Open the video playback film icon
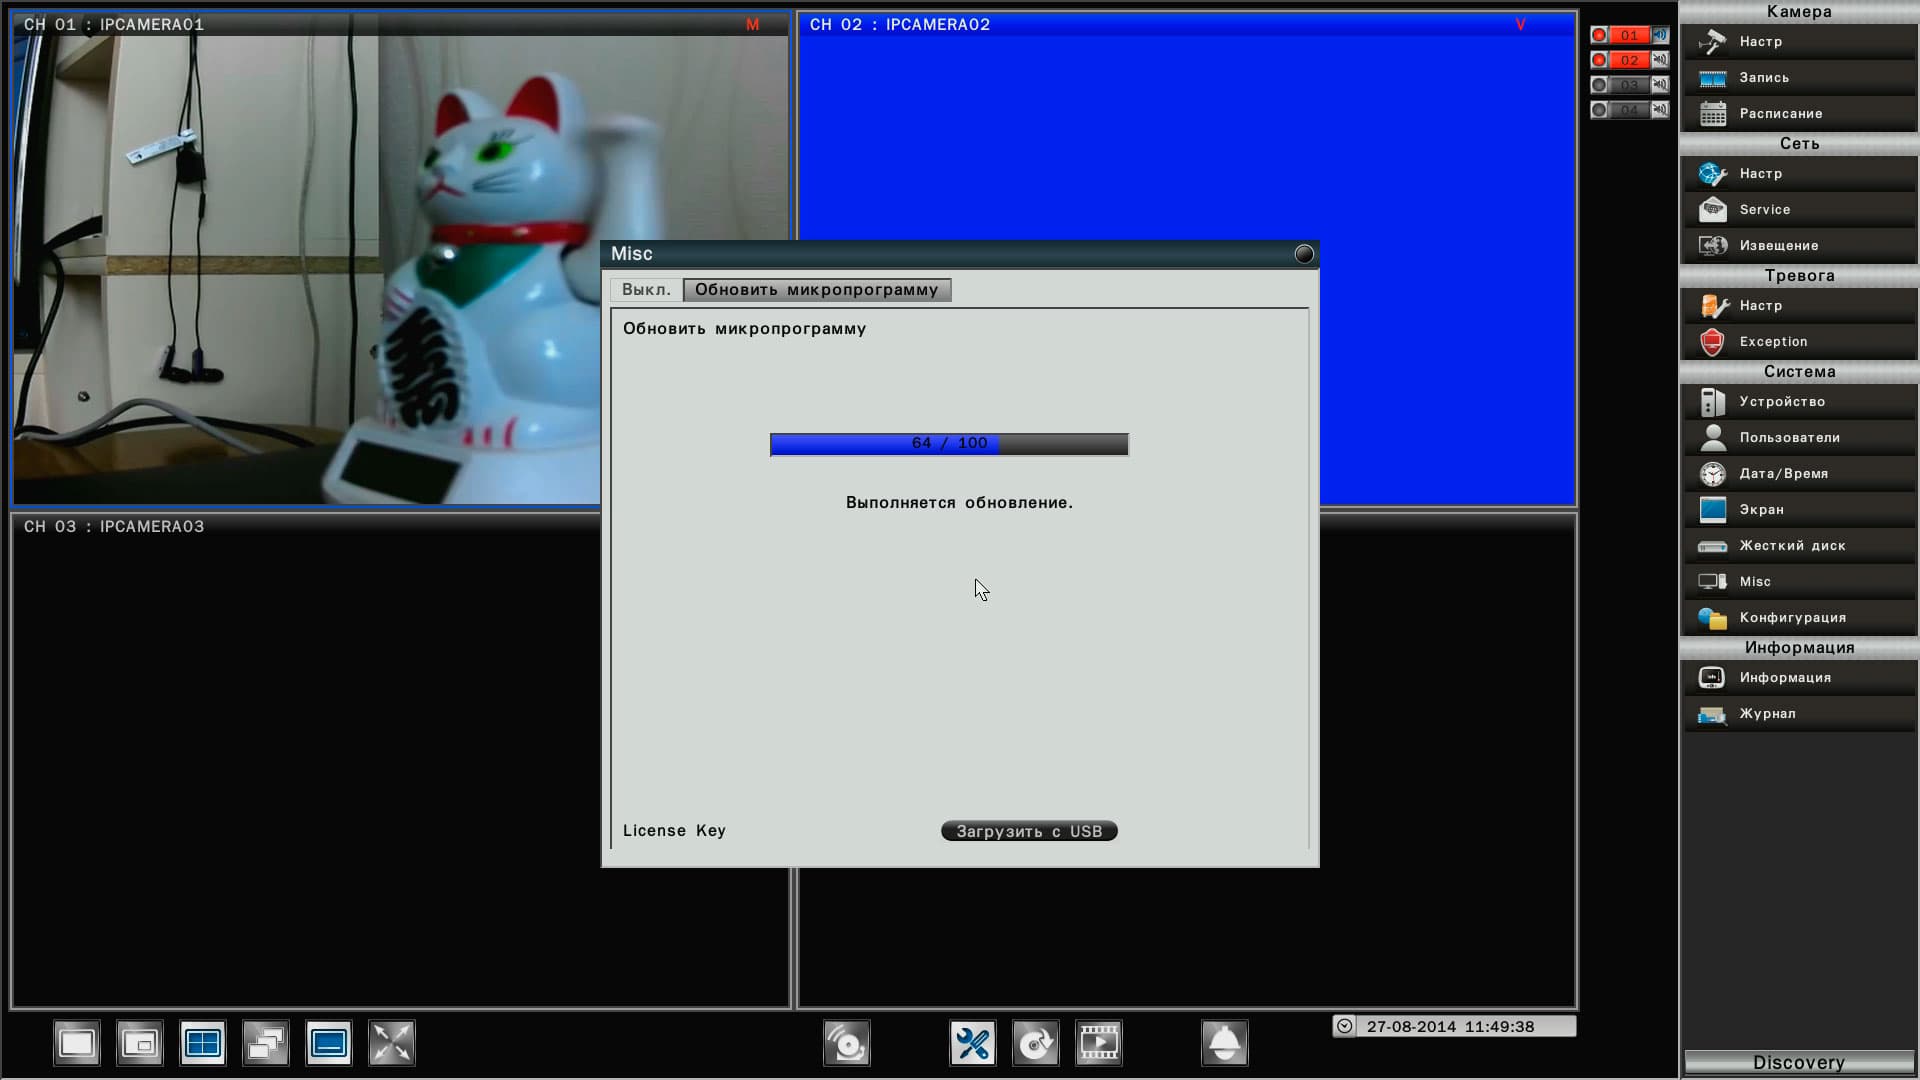Image resolution: width=1920 pixels, height=1080 pixels. tap(1099, 1044)
